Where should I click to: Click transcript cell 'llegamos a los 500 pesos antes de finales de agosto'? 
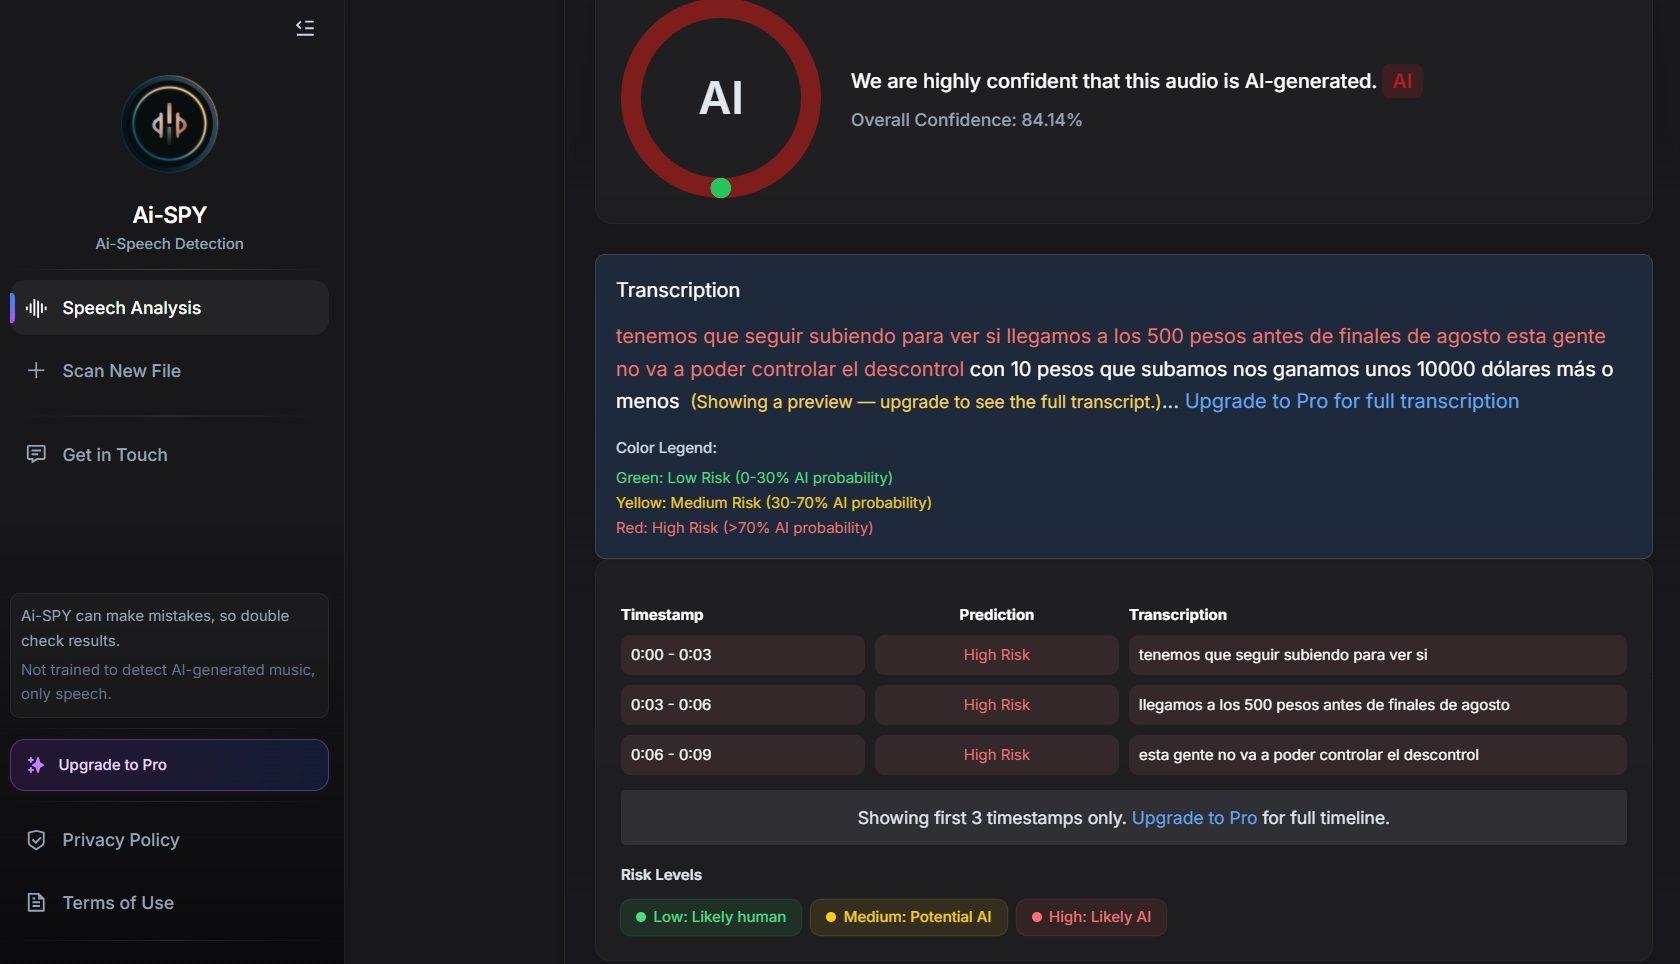(1378, 705)
